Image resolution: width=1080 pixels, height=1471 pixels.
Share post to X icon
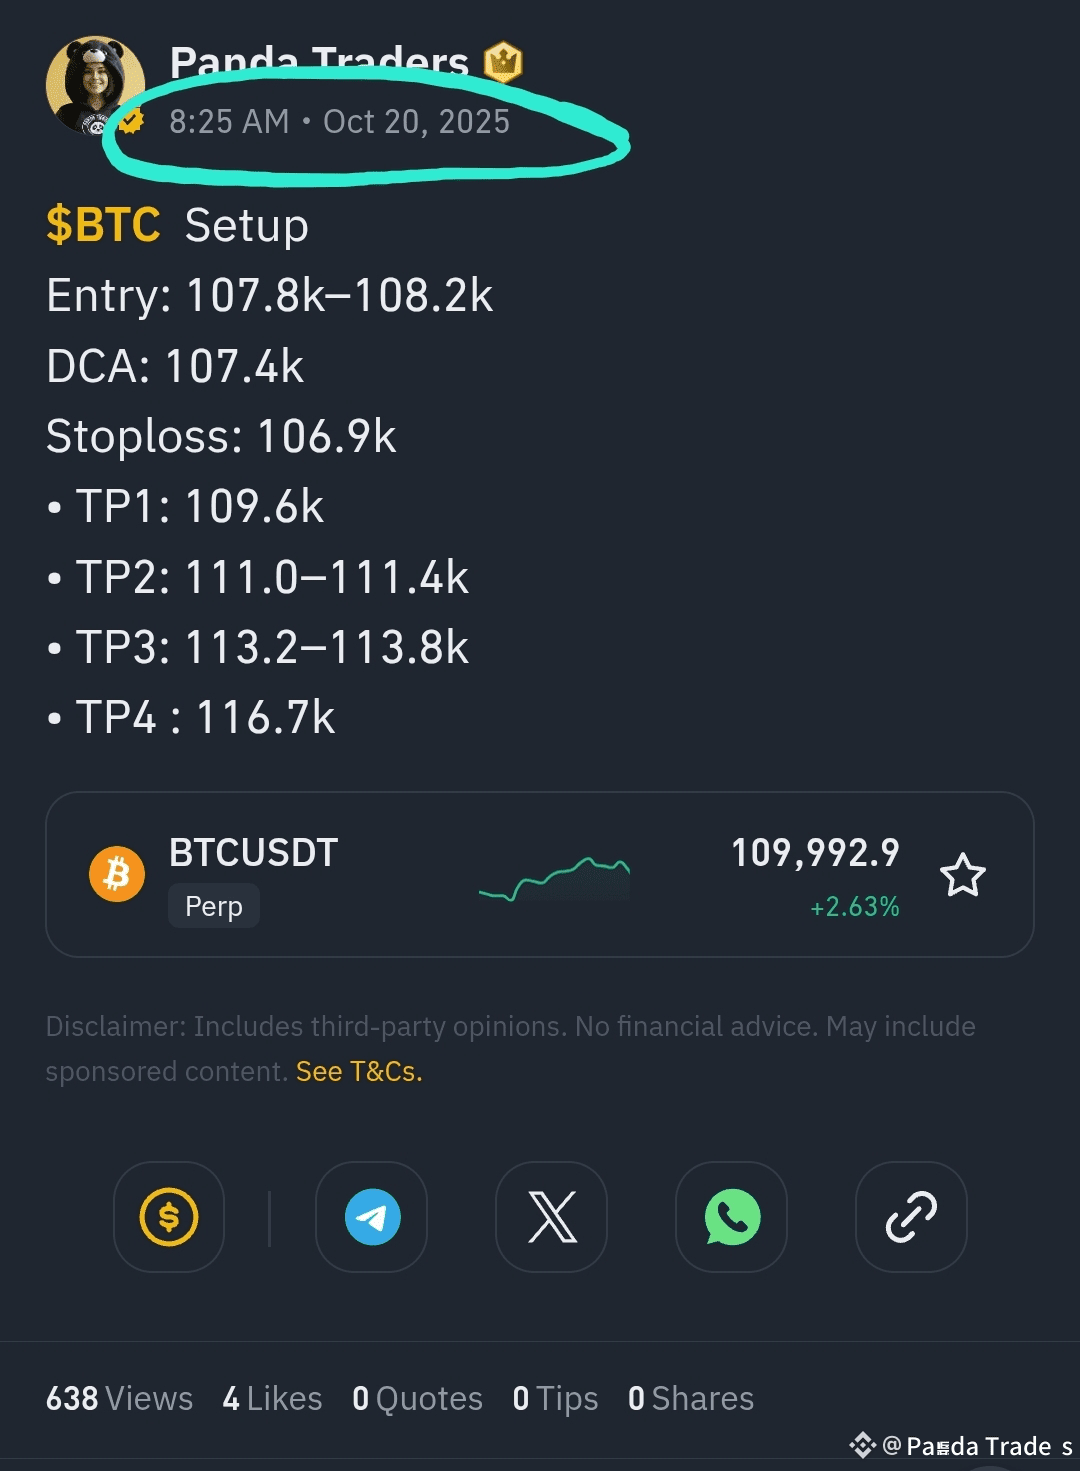(x=552, y=1217)
